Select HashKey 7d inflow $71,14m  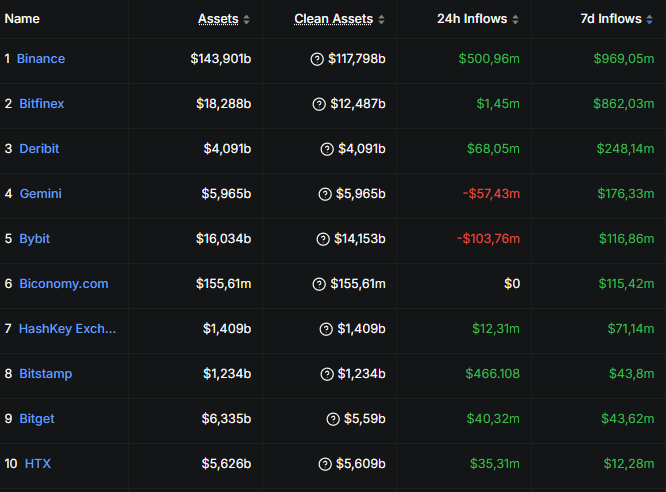click(x=631, y=329)
